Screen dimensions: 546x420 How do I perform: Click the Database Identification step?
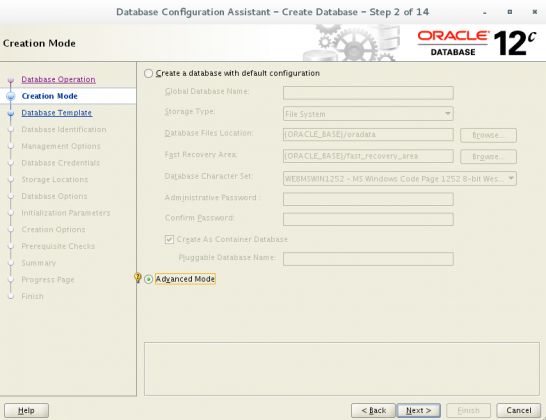point(64,130)
